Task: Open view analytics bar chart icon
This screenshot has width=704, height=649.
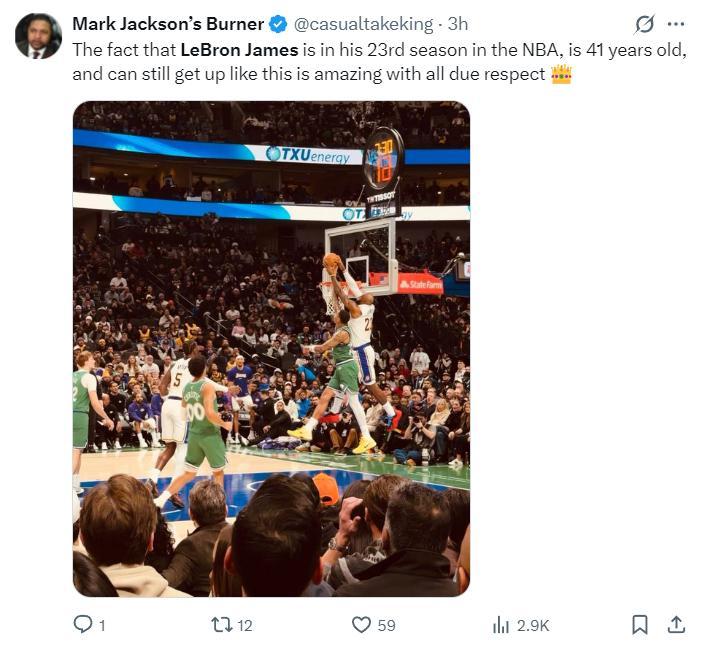Action: (x=501, y=624)
